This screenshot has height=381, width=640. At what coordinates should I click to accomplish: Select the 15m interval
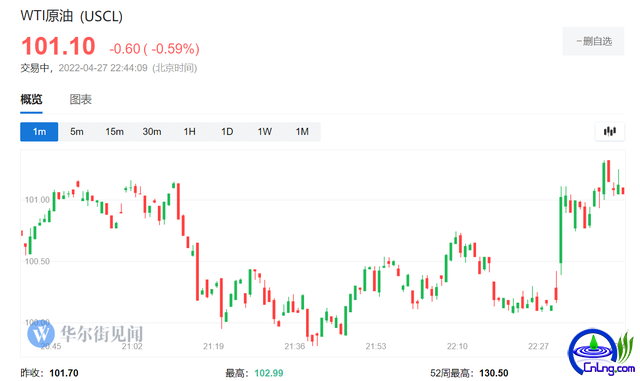[x=114, y=131]
